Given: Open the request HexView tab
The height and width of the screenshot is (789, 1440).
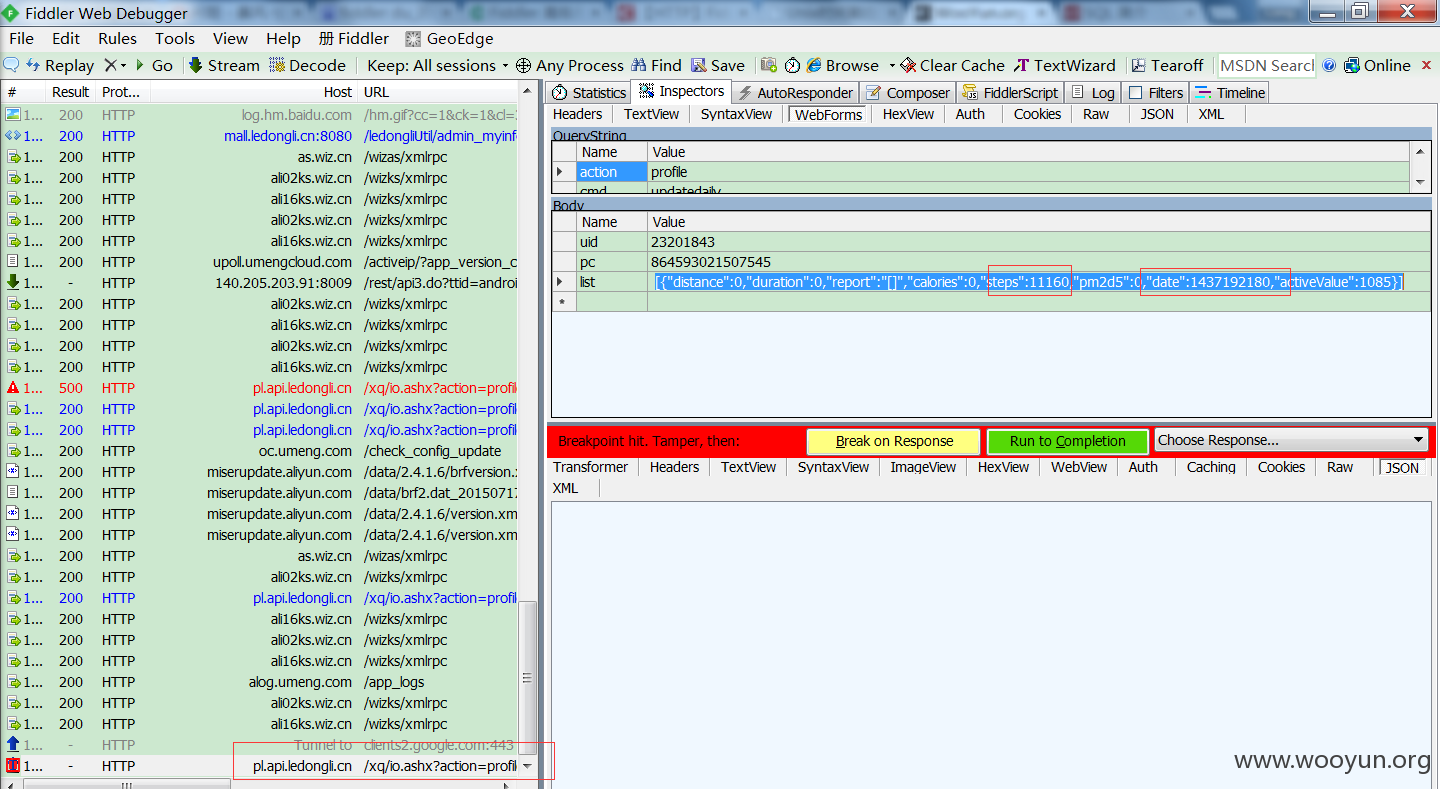Looking at the screenshot, I should [x=908, y=114].
